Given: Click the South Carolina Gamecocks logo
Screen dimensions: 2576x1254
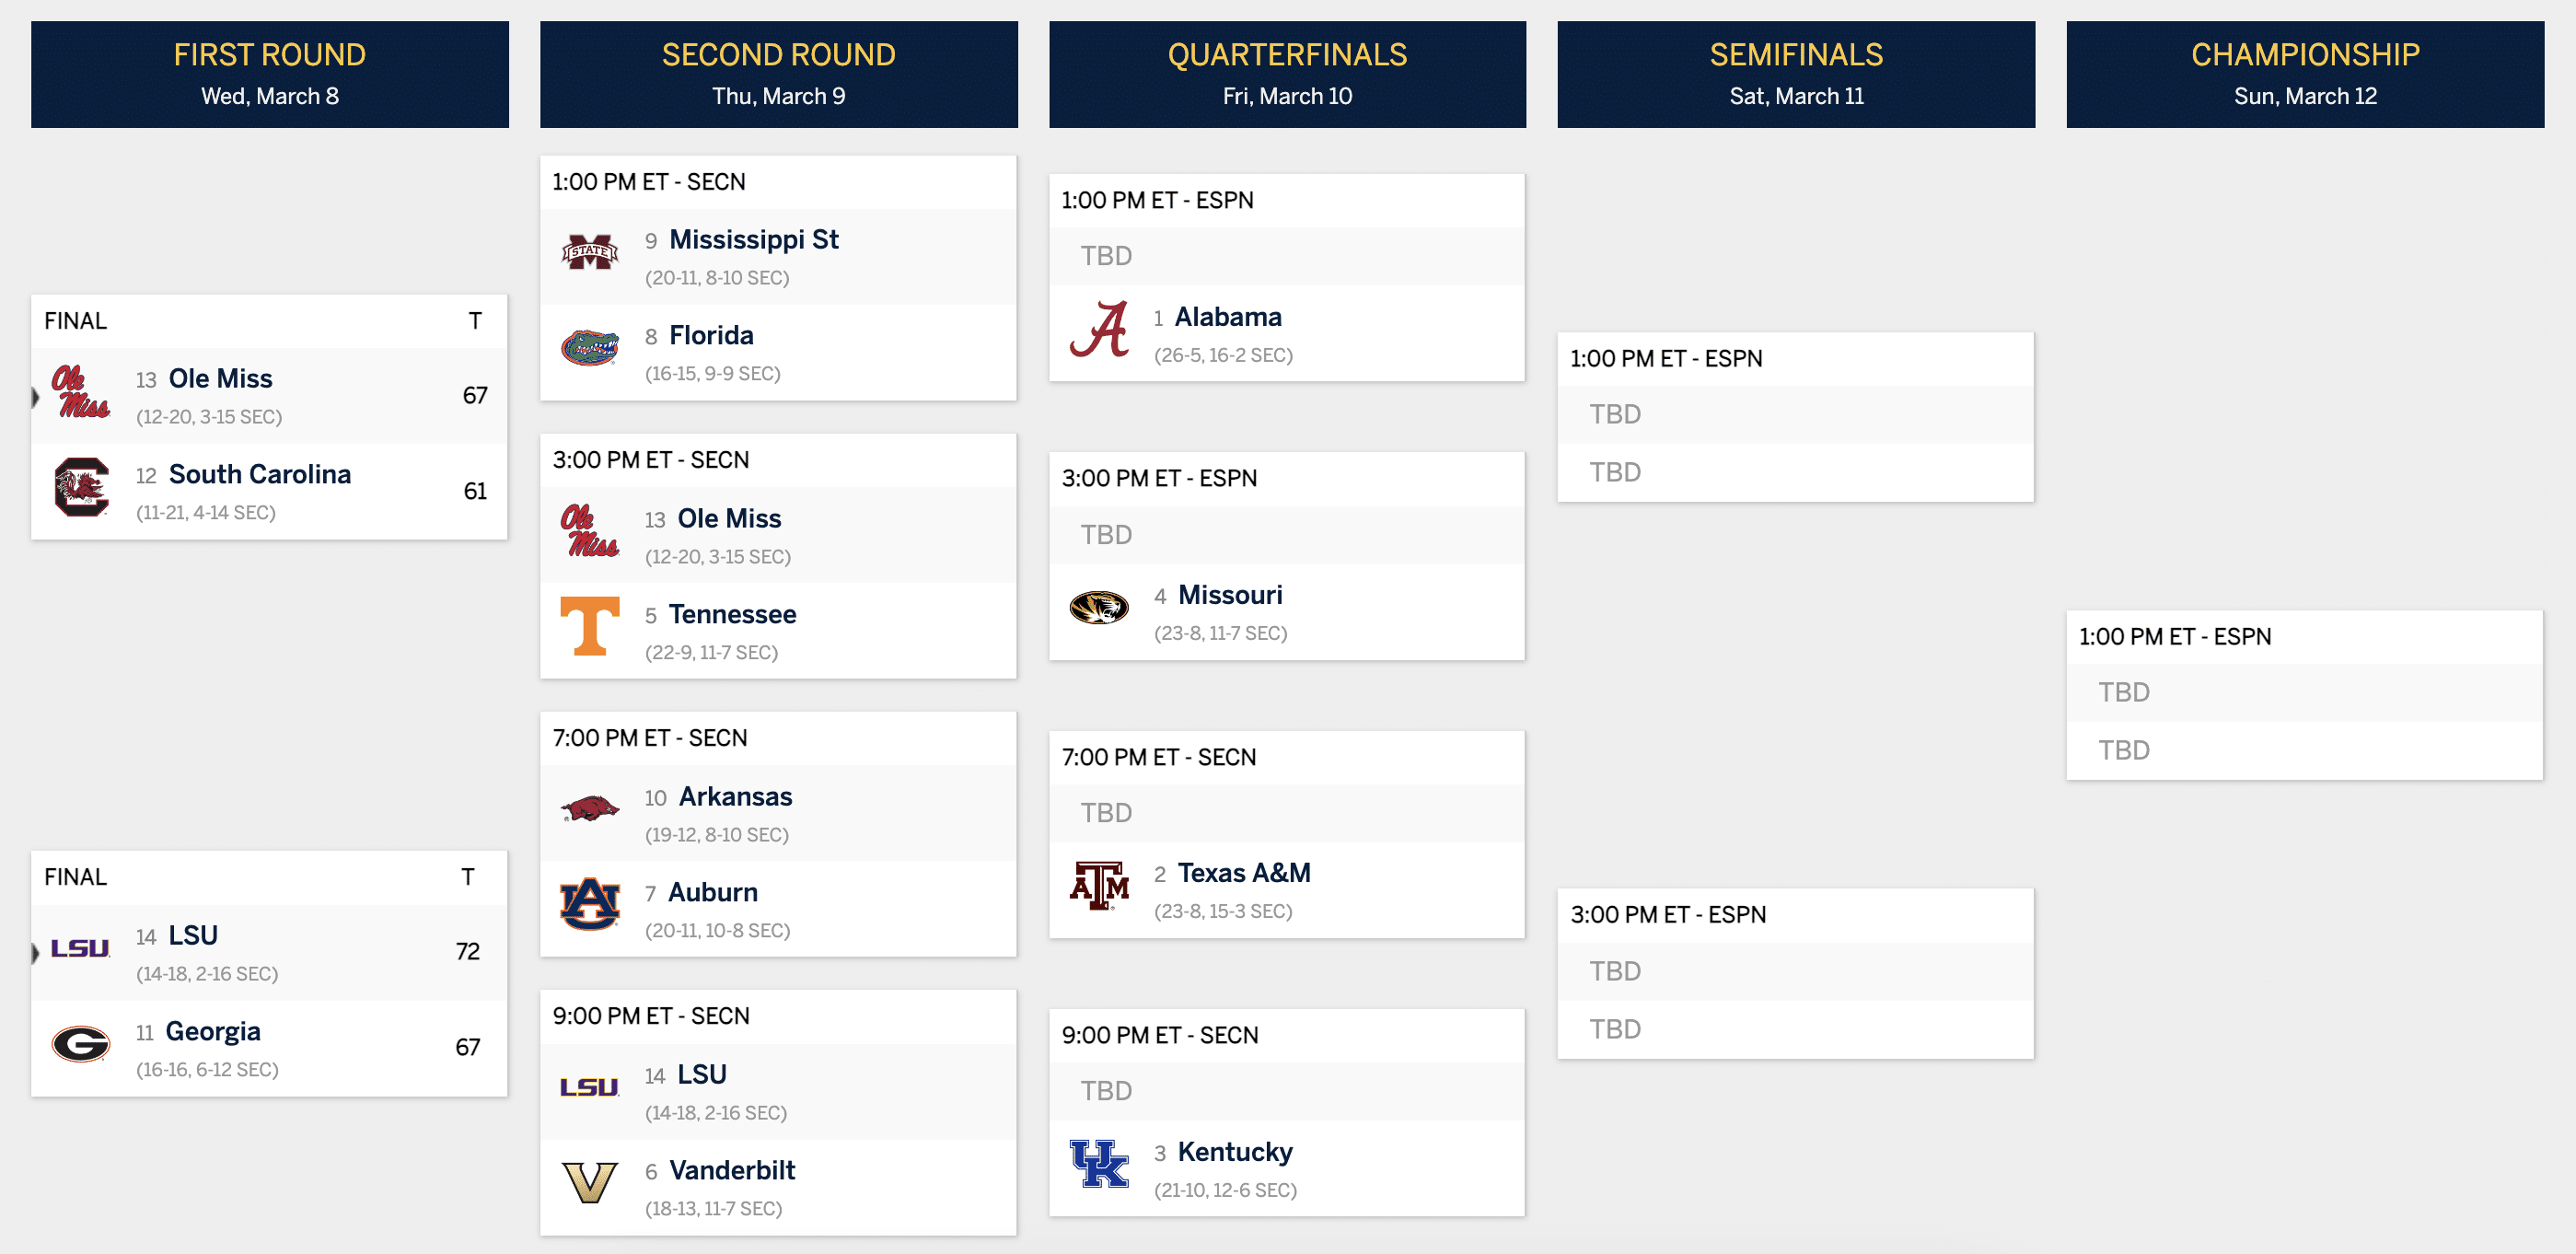Looking at the screenshot, I should click(81, 487).
